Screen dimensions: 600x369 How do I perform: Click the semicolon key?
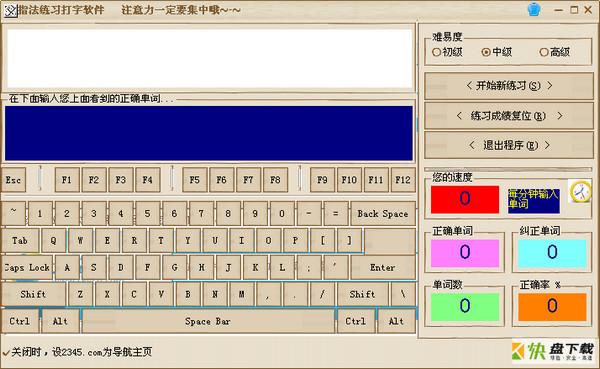point(309,268)
